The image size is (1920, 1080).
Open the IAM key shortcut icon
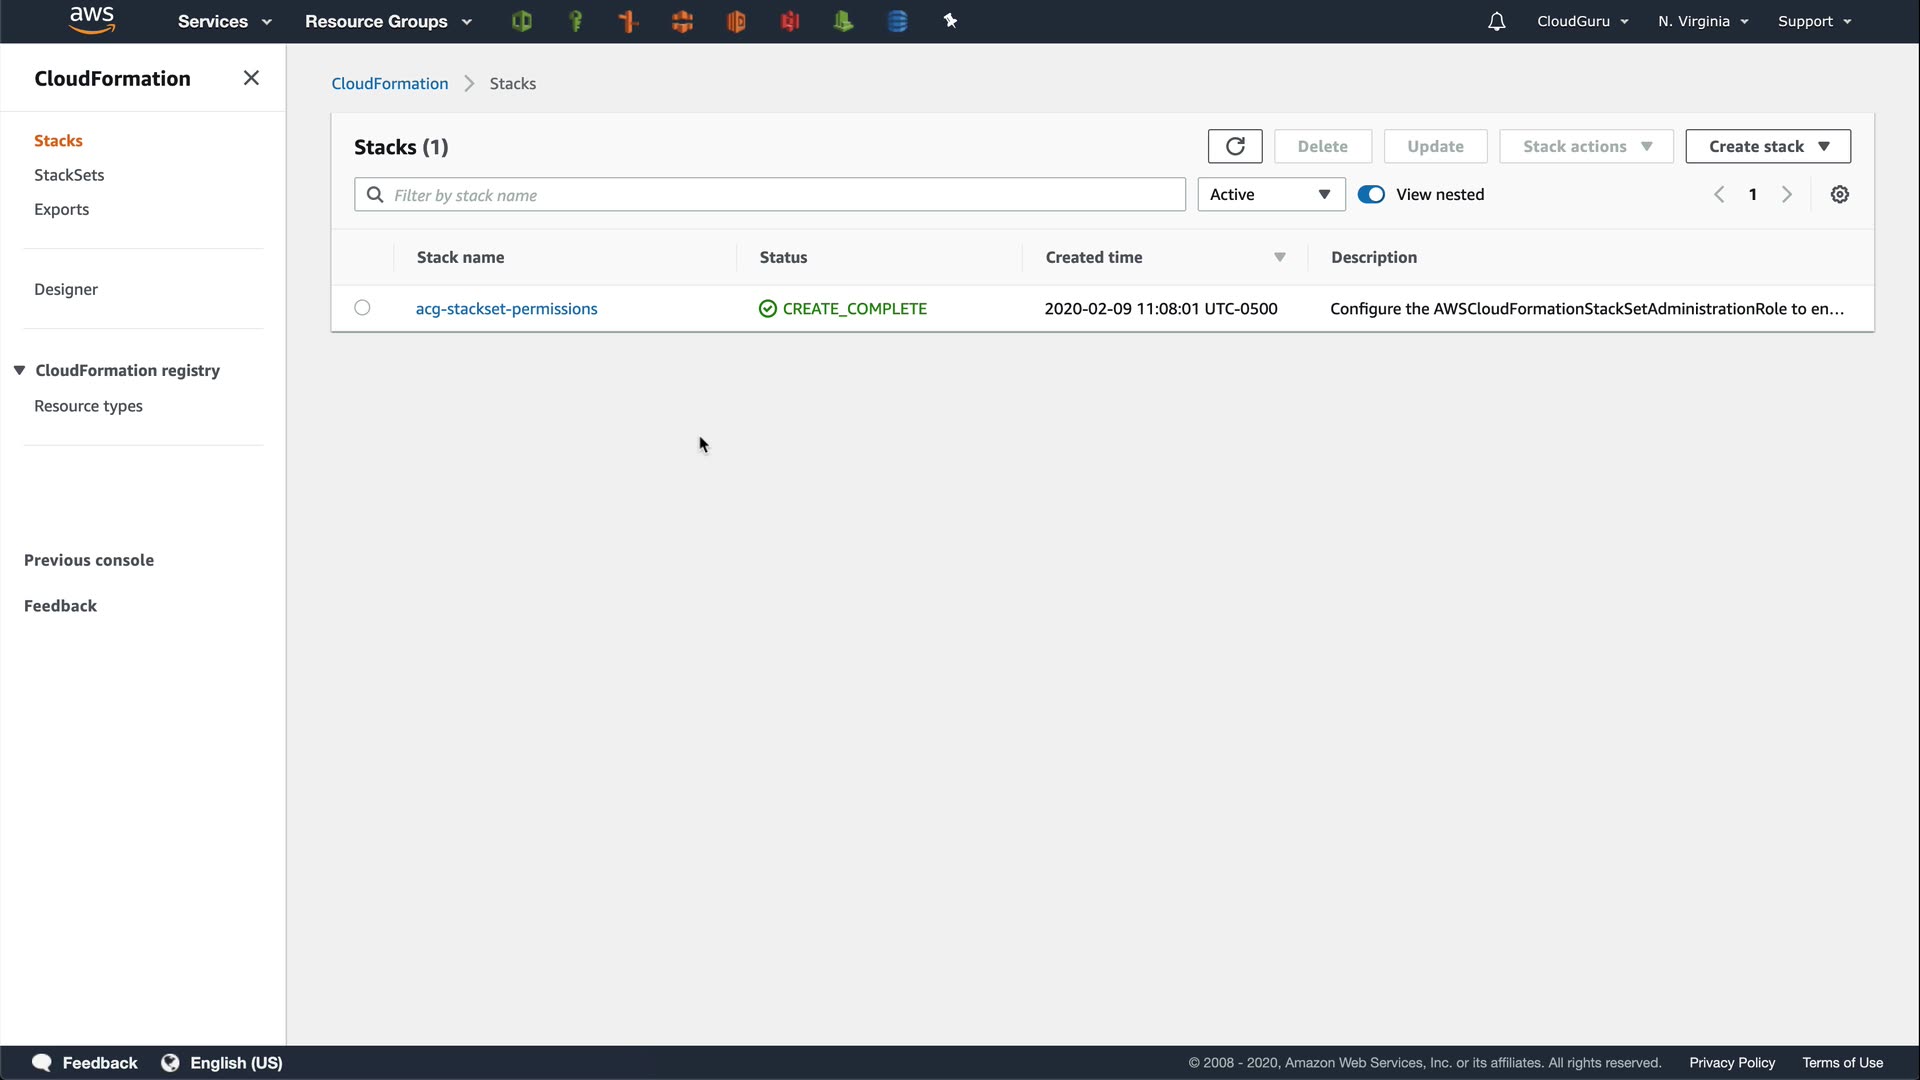[575, 21]
